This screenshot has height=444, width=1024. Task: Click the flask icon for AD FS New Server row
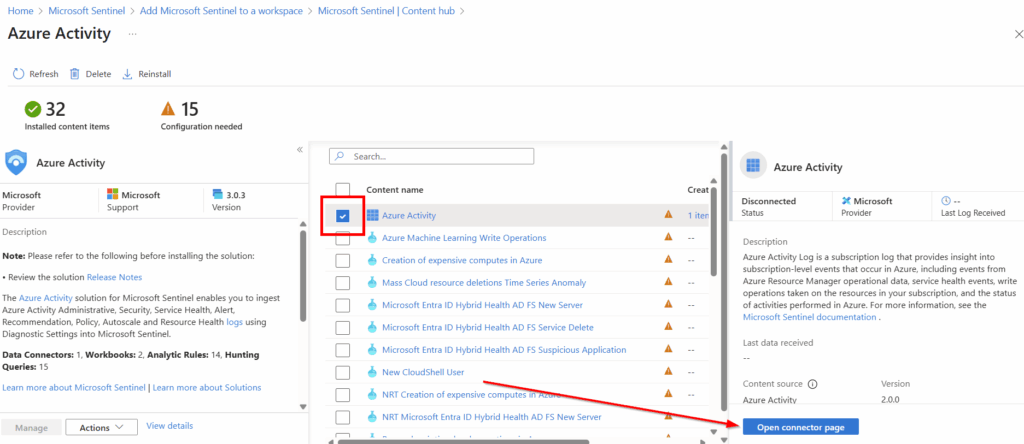point(373,305)
